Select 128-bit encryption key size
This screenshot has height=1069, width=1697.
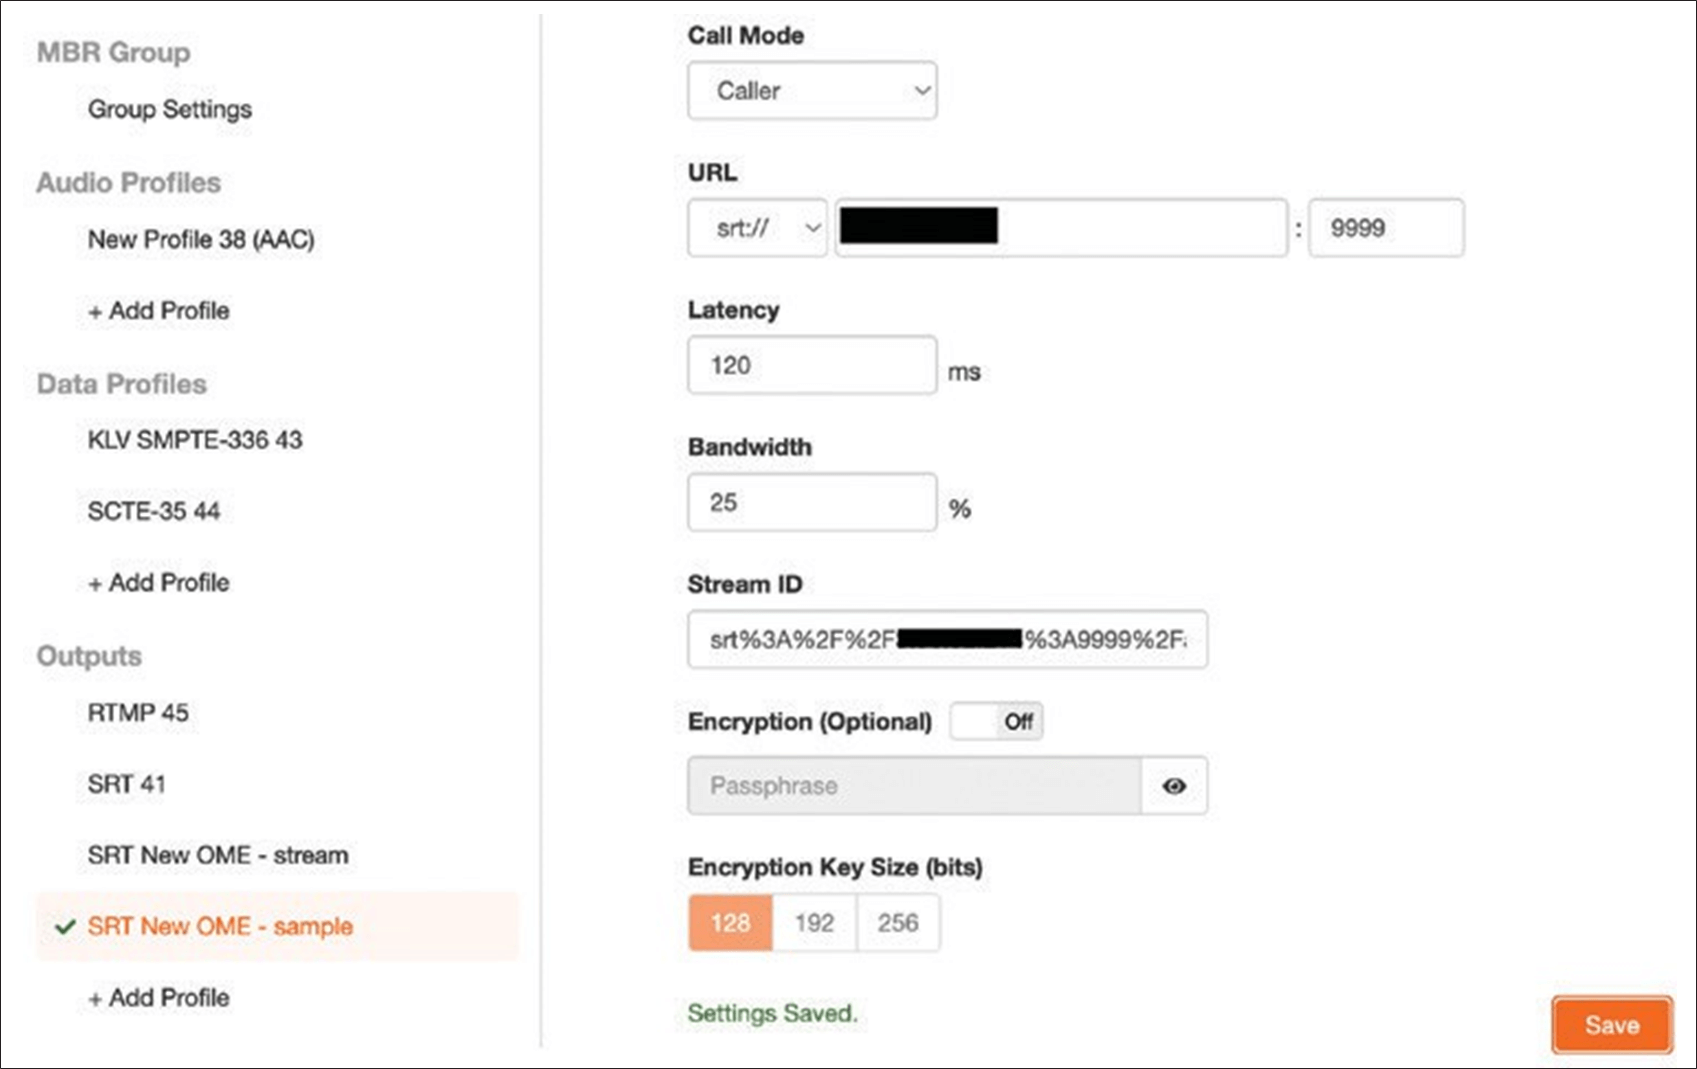click(x=731, y=922)
